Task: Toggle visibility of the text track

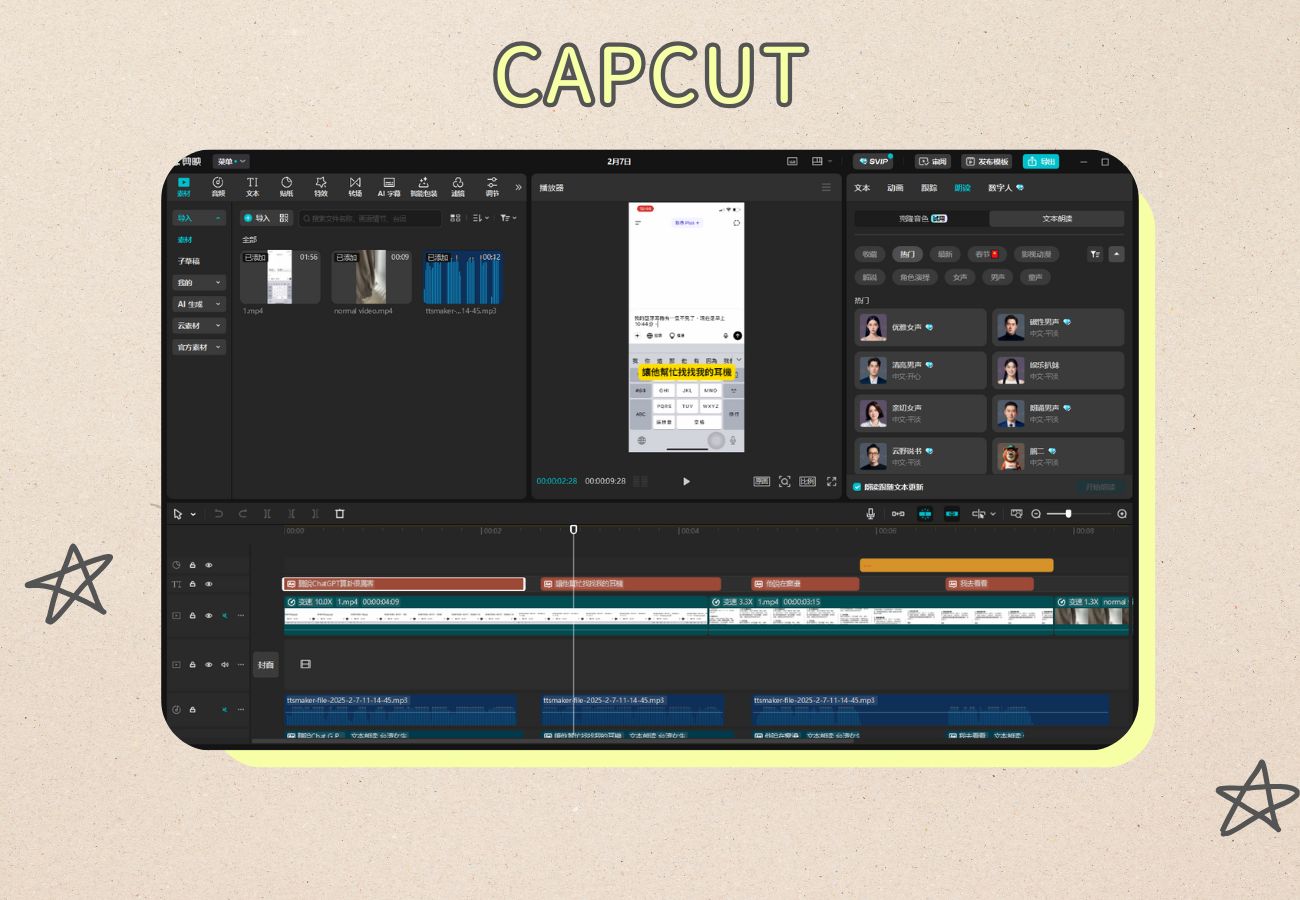Action: 209,584
